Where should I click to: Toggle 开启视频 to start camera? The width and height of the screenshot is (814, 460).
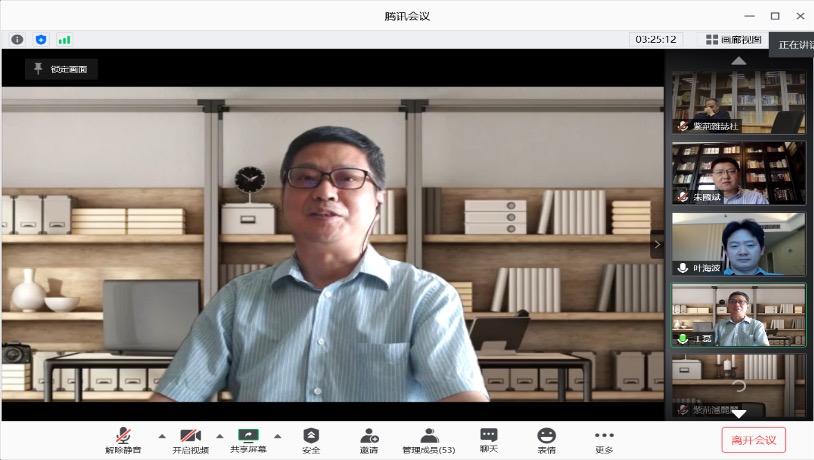tap(190, 440)
